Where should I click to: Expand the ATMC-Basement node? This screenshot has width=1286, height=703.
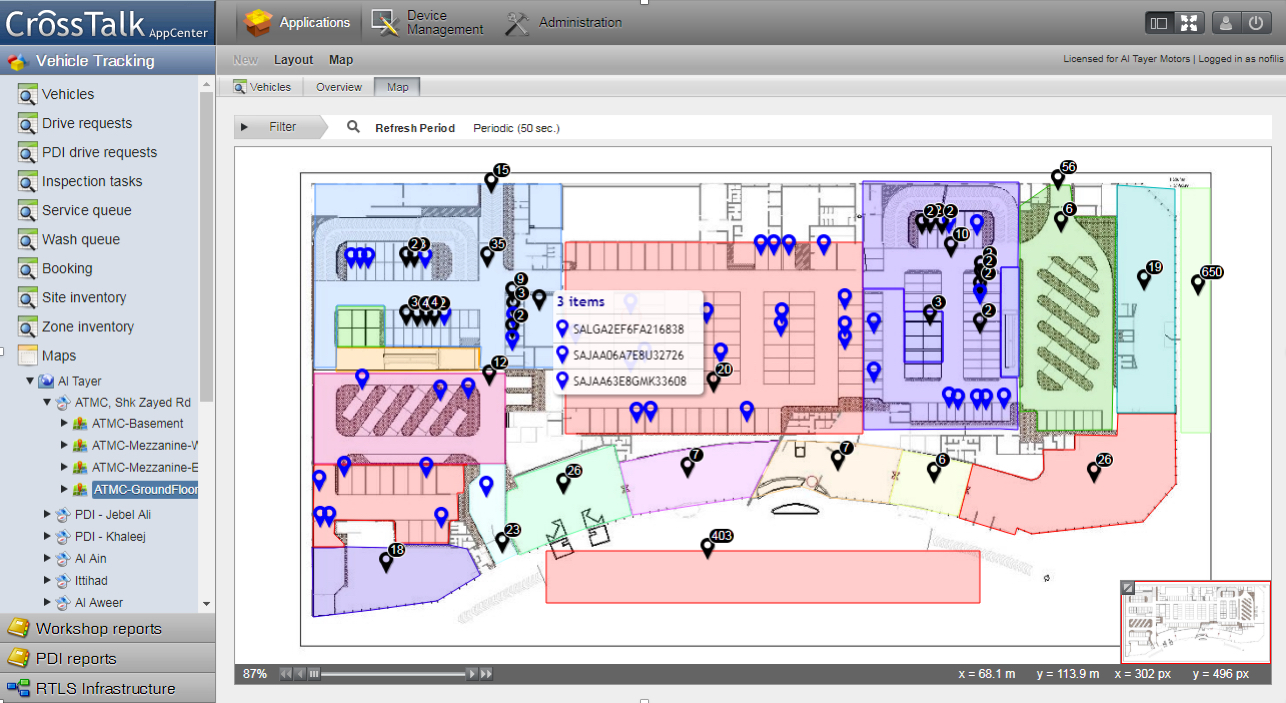click(x=64, y=423)
